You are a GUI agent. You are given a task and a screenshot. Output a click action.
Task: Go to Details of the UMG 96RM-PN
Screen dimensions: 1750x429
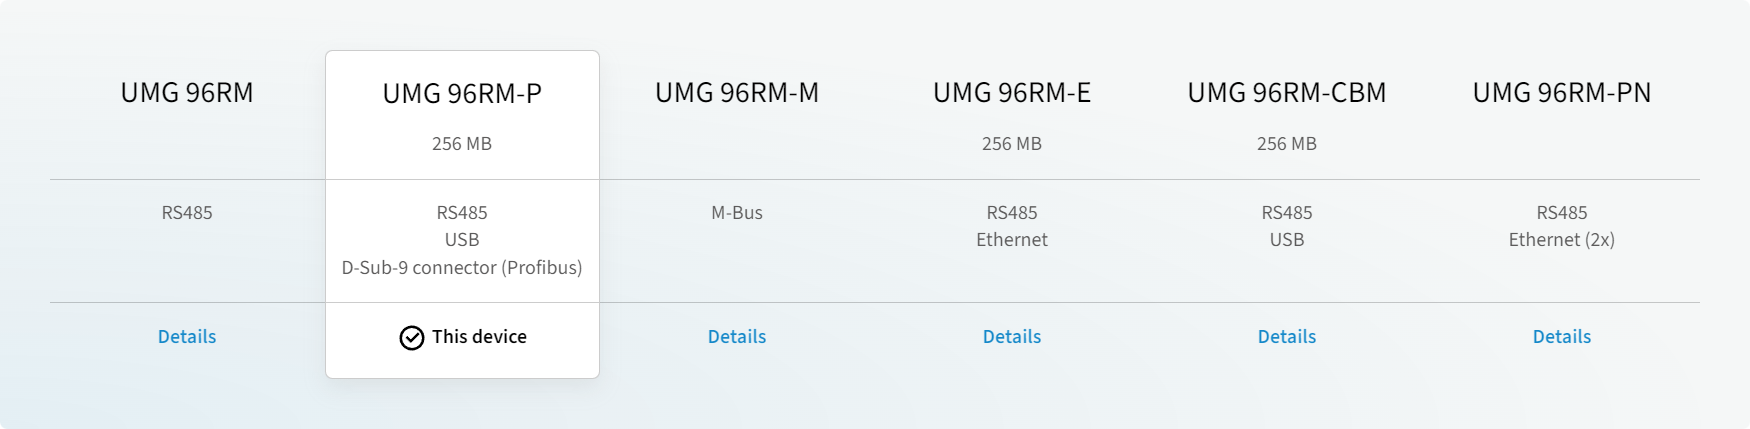coord(1562,337)
